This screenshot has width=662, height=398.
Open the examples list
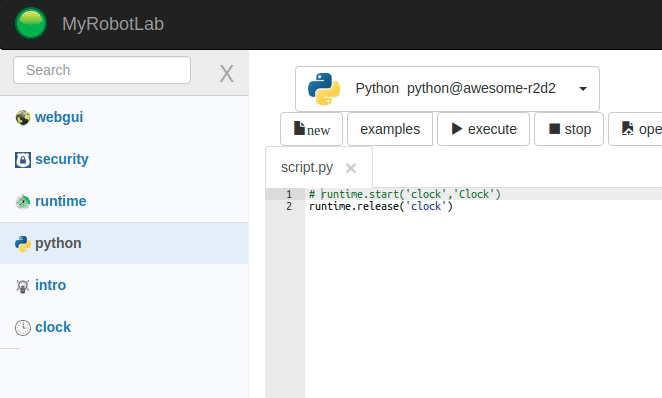tap(390, 129)
